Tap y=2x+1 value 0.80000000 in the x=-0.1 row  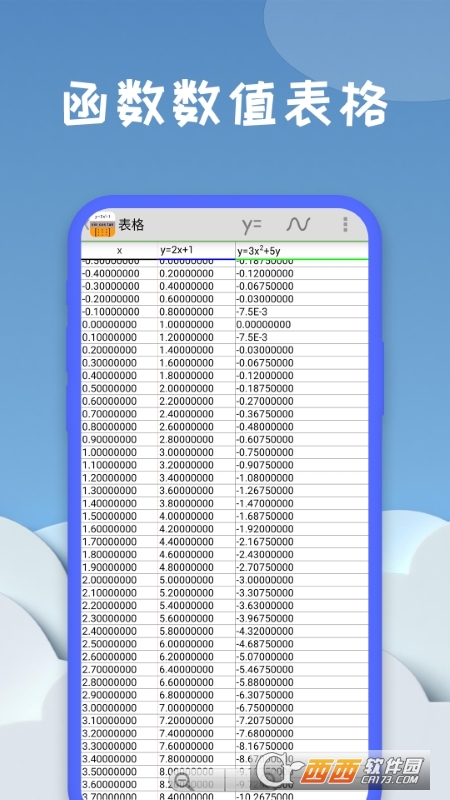196,312
